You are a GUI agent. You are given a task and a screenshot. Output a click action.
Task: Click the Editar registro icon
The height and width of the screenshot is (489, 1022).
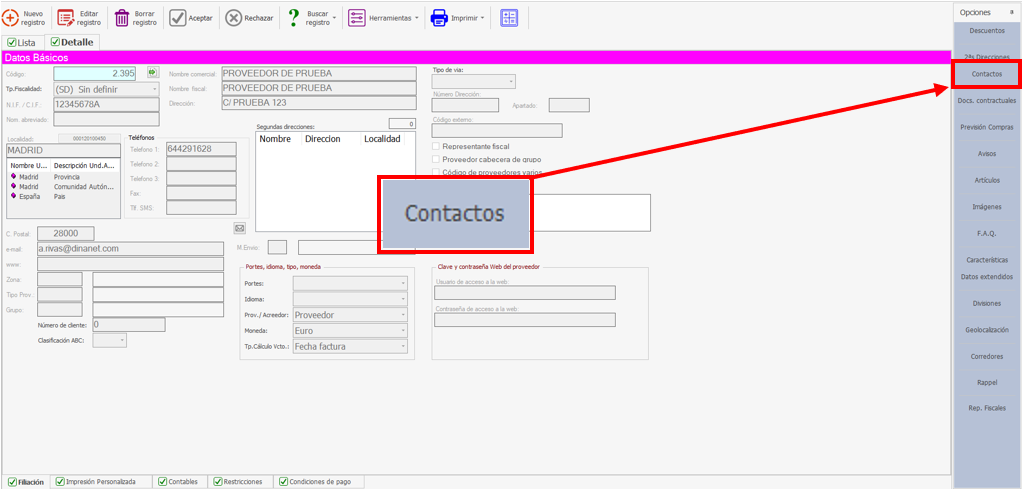pos(66,17)
